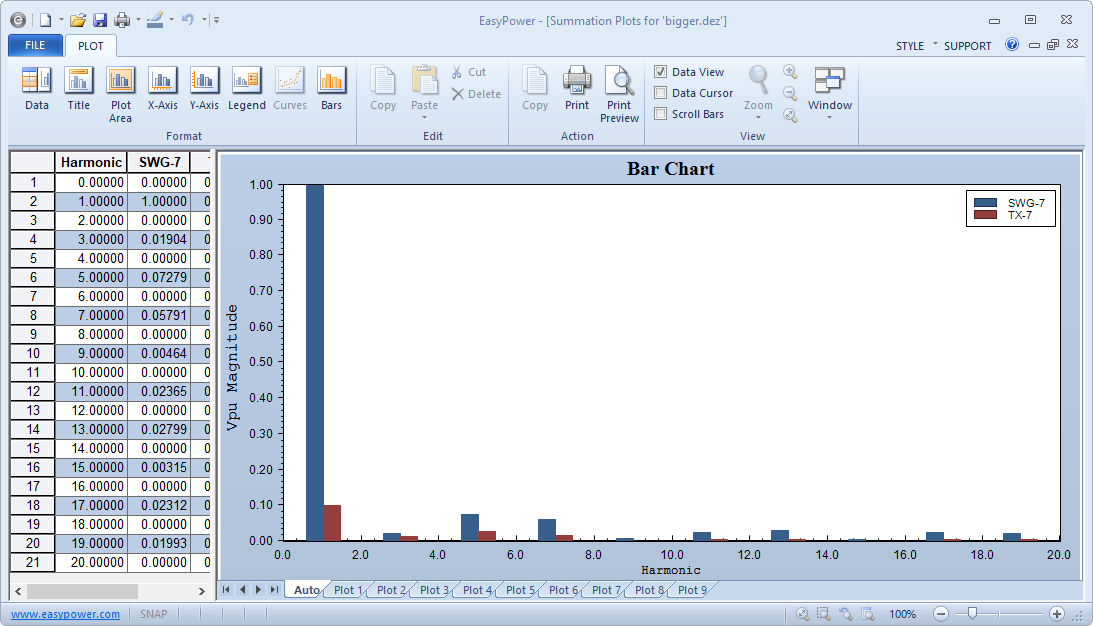The width and height of the screenshot is (1093, 626).
Task: Uncheck the Data View checkbox
Action: tap(661, 72)
